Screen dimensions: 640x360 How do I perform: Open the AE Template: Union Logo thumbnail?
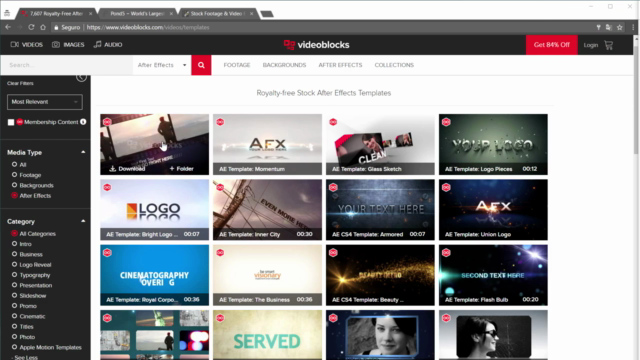[x=493, y=209]
